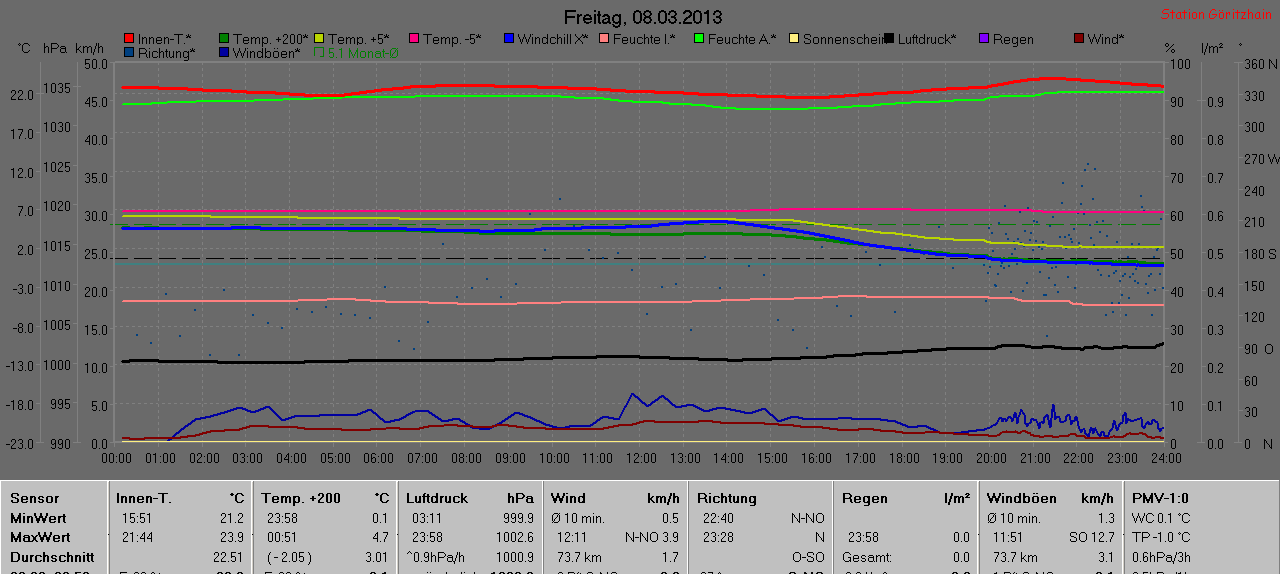This screenshot has height=574, width=1280.
Task: Click the 'O-SO' direction average value
Action: (x=807, y=557)
